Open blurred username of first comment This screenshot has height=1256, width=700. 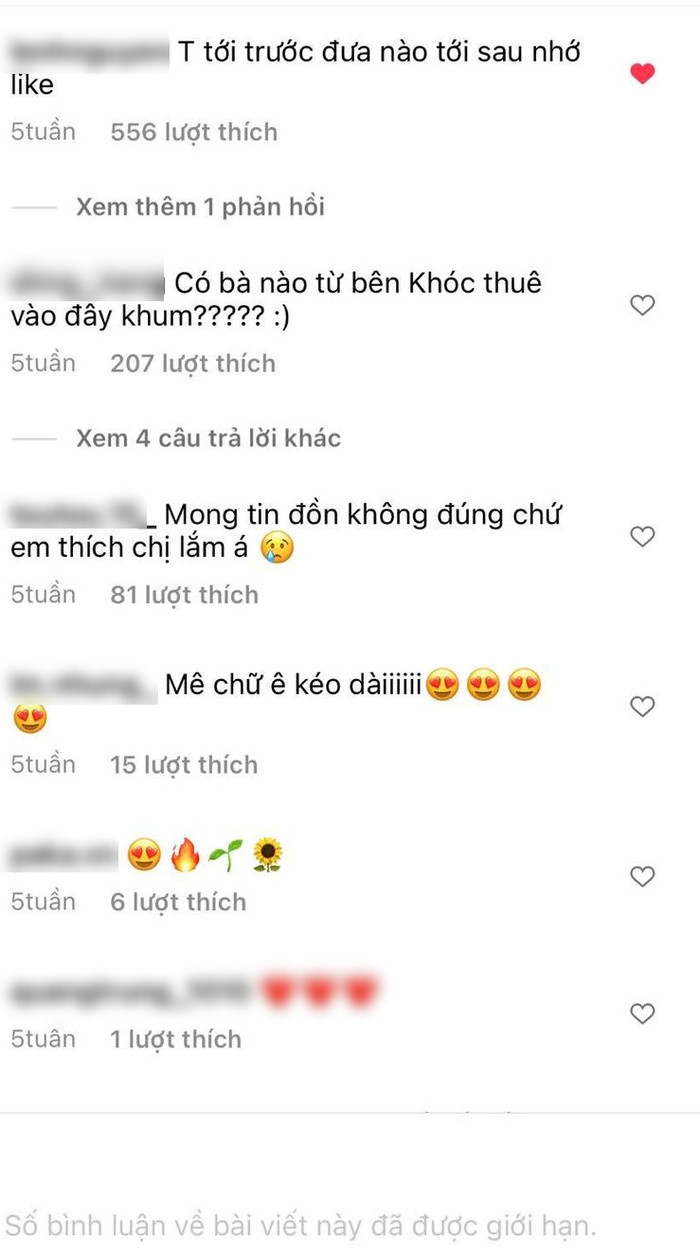[89, 51]
